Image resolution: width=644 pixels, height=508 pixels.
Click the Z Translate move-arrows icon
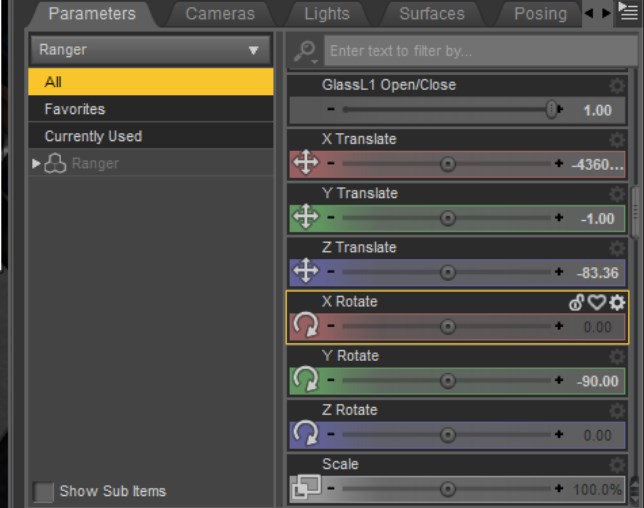(x=306, y=271)
